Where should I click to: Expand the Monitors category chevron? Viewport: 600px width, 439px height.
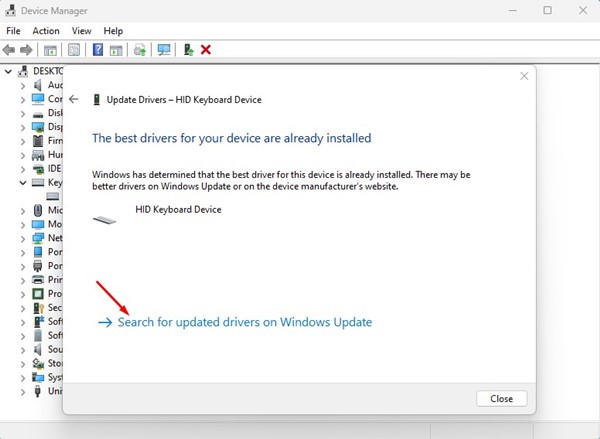point(23,224)
